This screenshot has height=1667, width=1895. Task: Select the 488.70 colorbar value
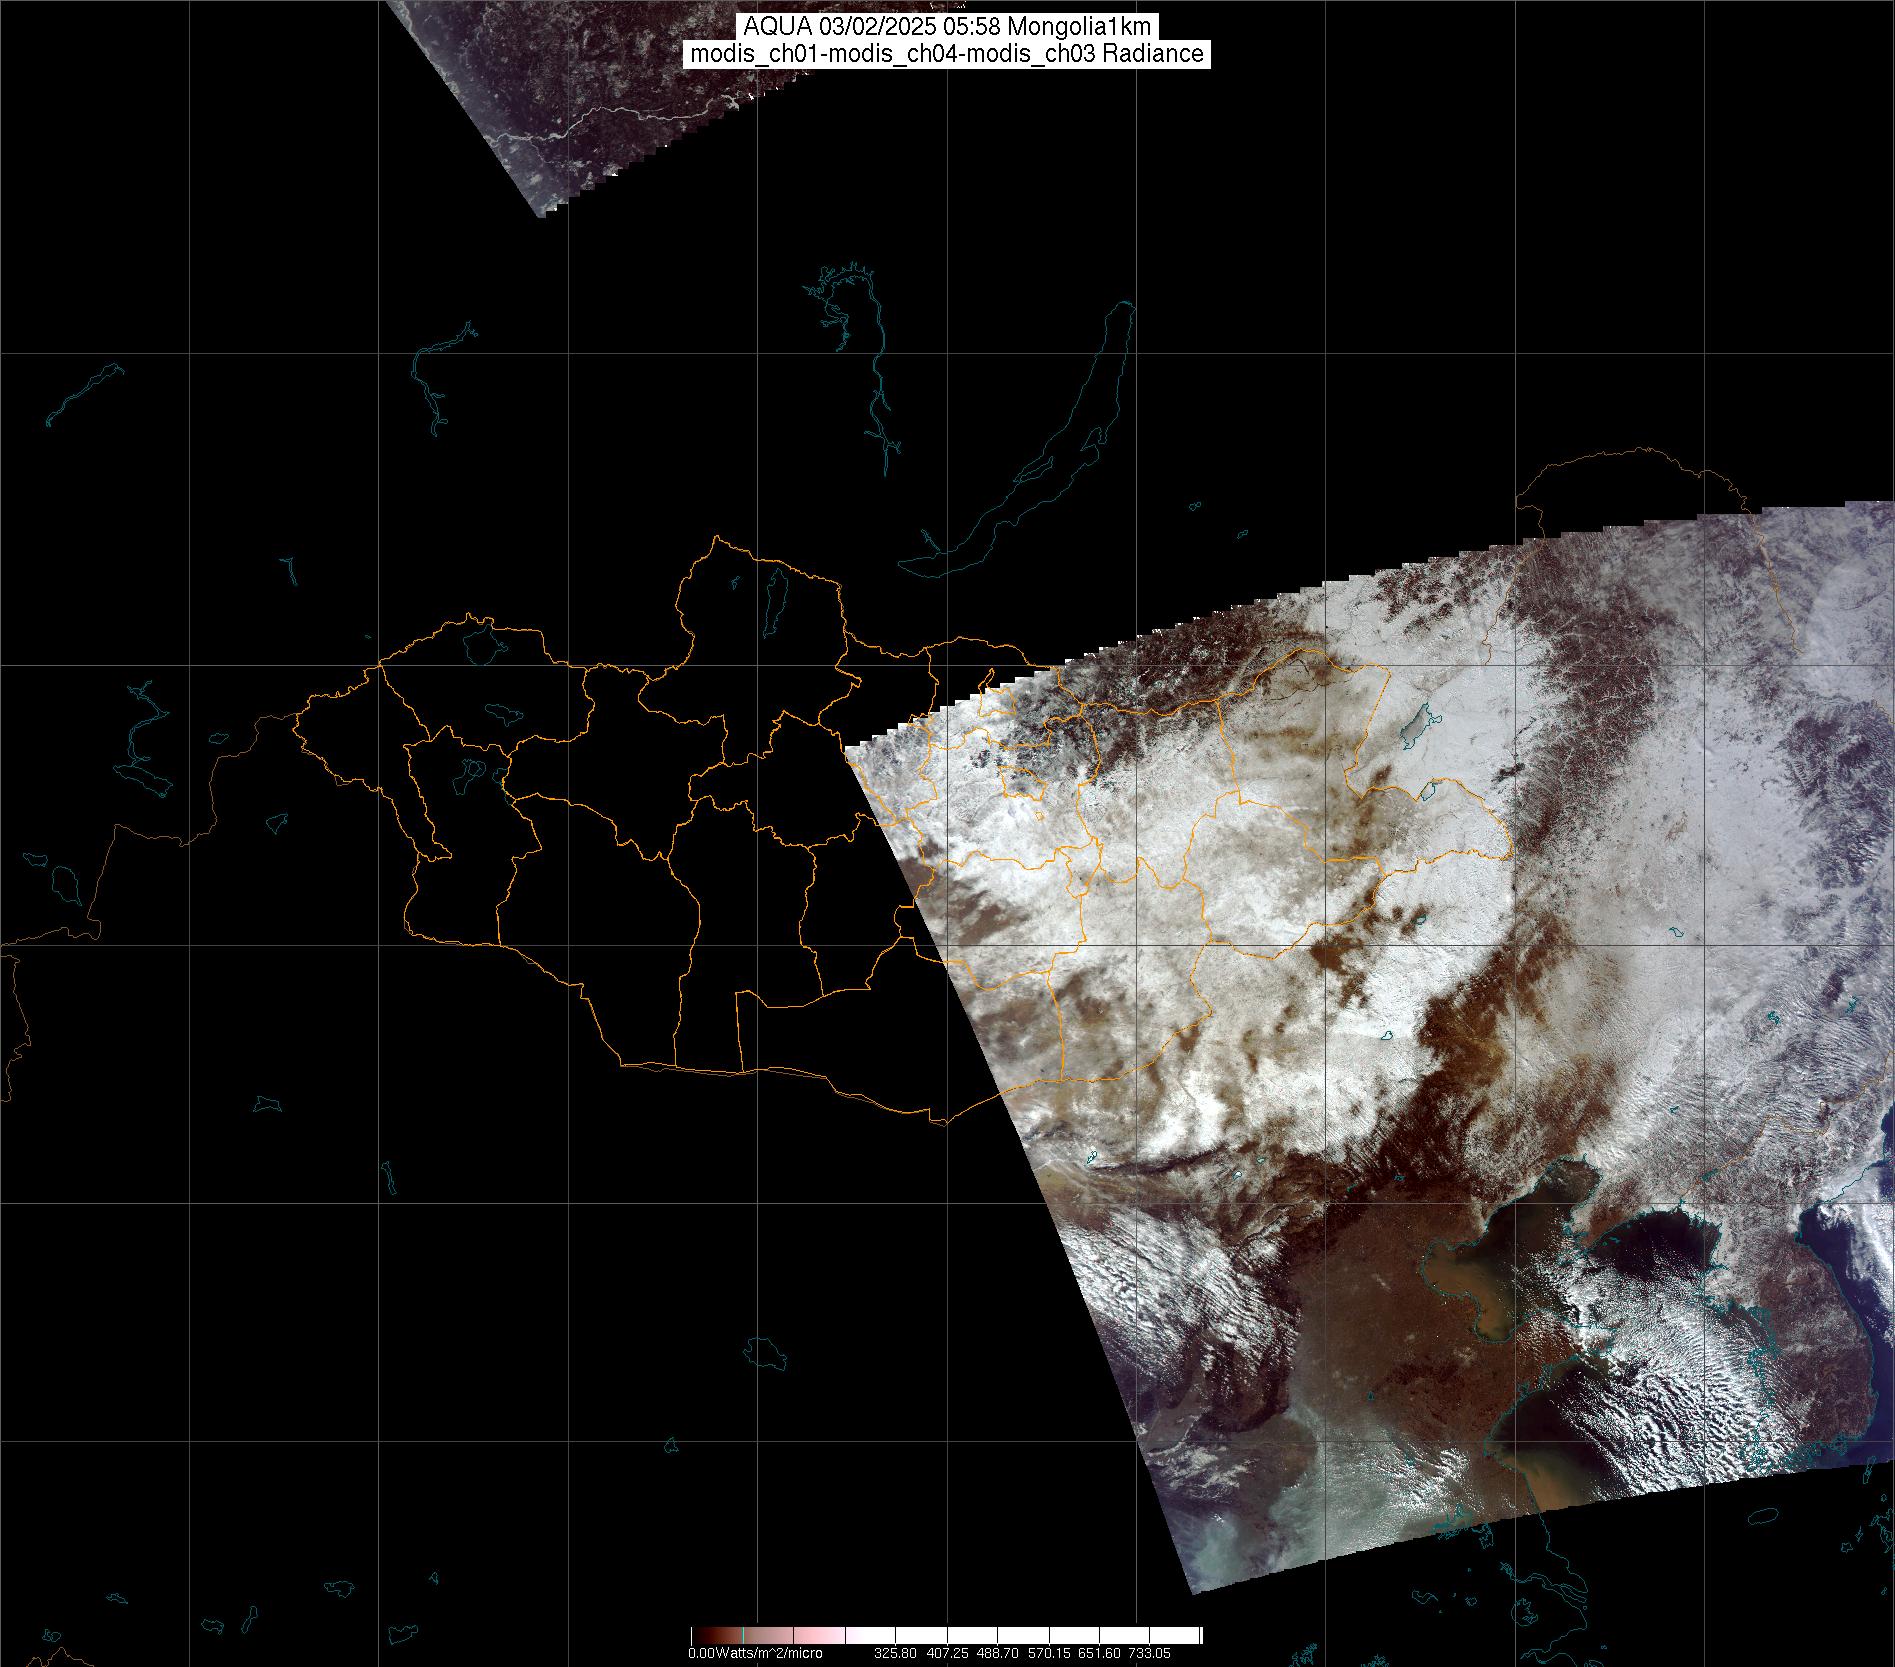(x=999, y=1654)
